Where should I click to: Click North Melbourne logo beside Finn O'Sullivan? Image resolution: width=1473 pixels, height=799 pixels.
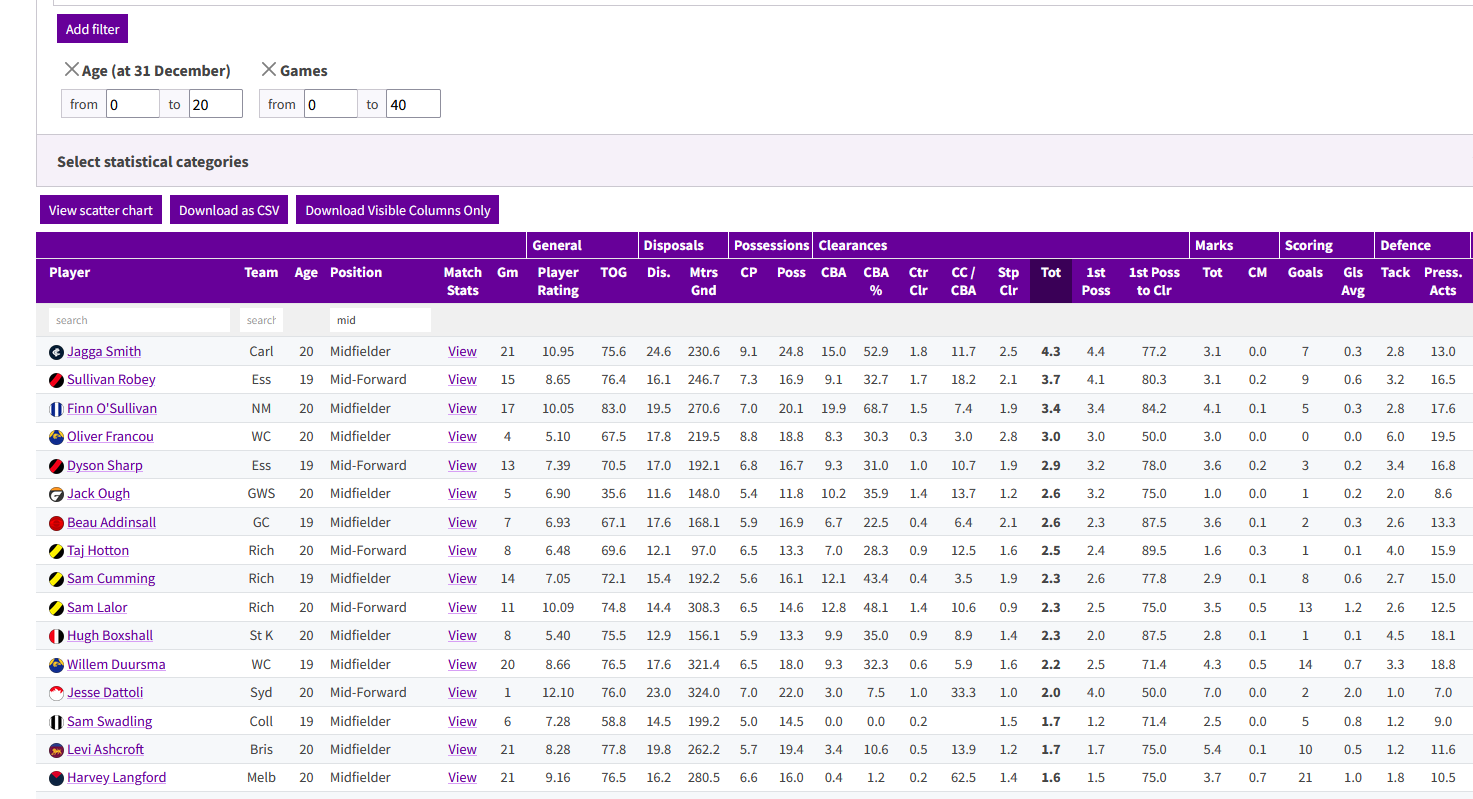[x=56, y=409]
